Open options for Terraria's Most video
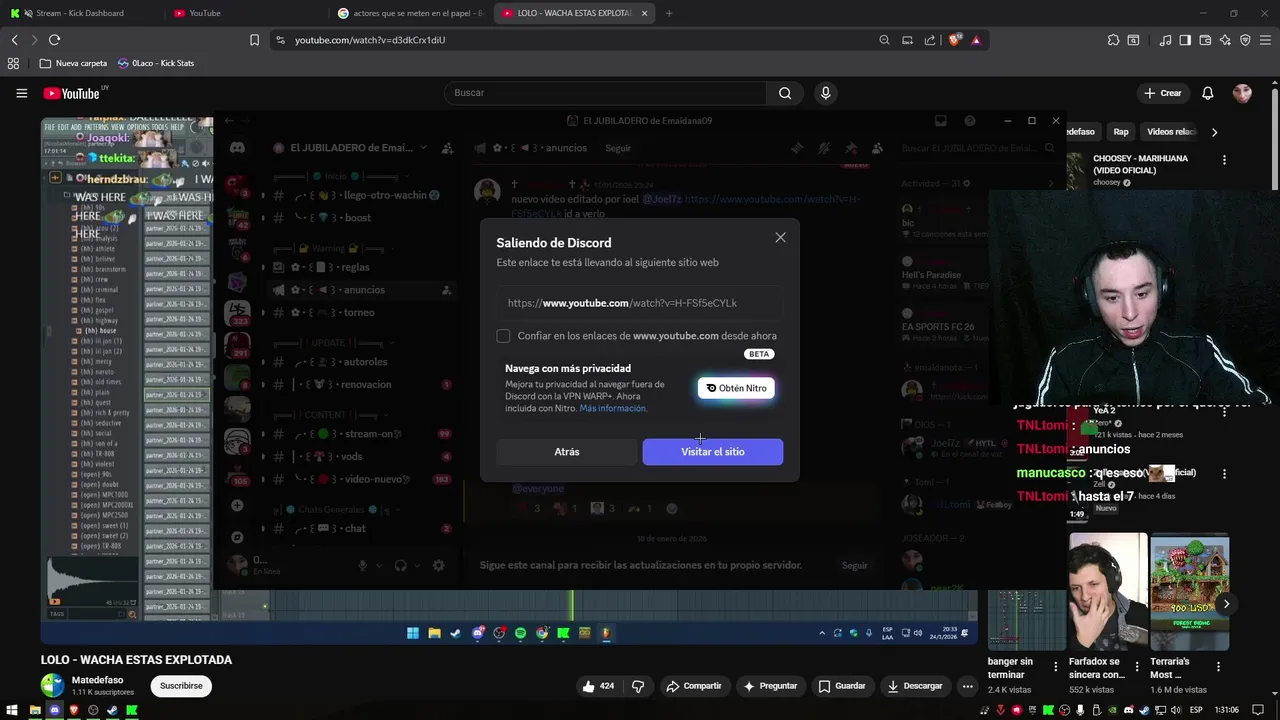 point(1218,667)
